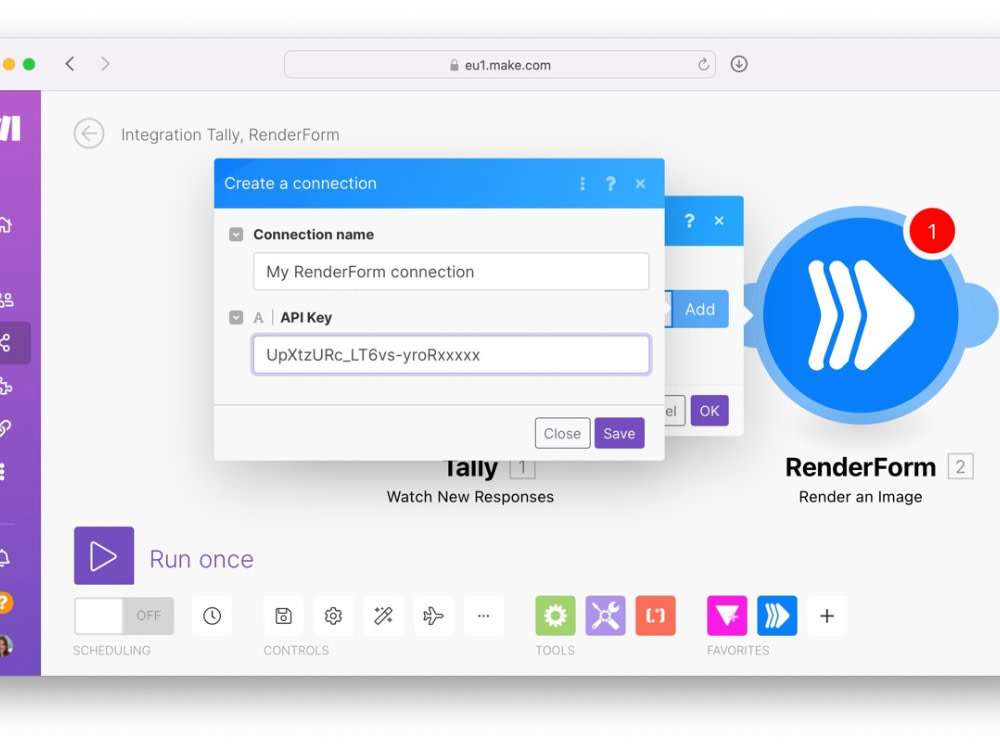
Task: Click the Run once play button
Action: point(104,555)
